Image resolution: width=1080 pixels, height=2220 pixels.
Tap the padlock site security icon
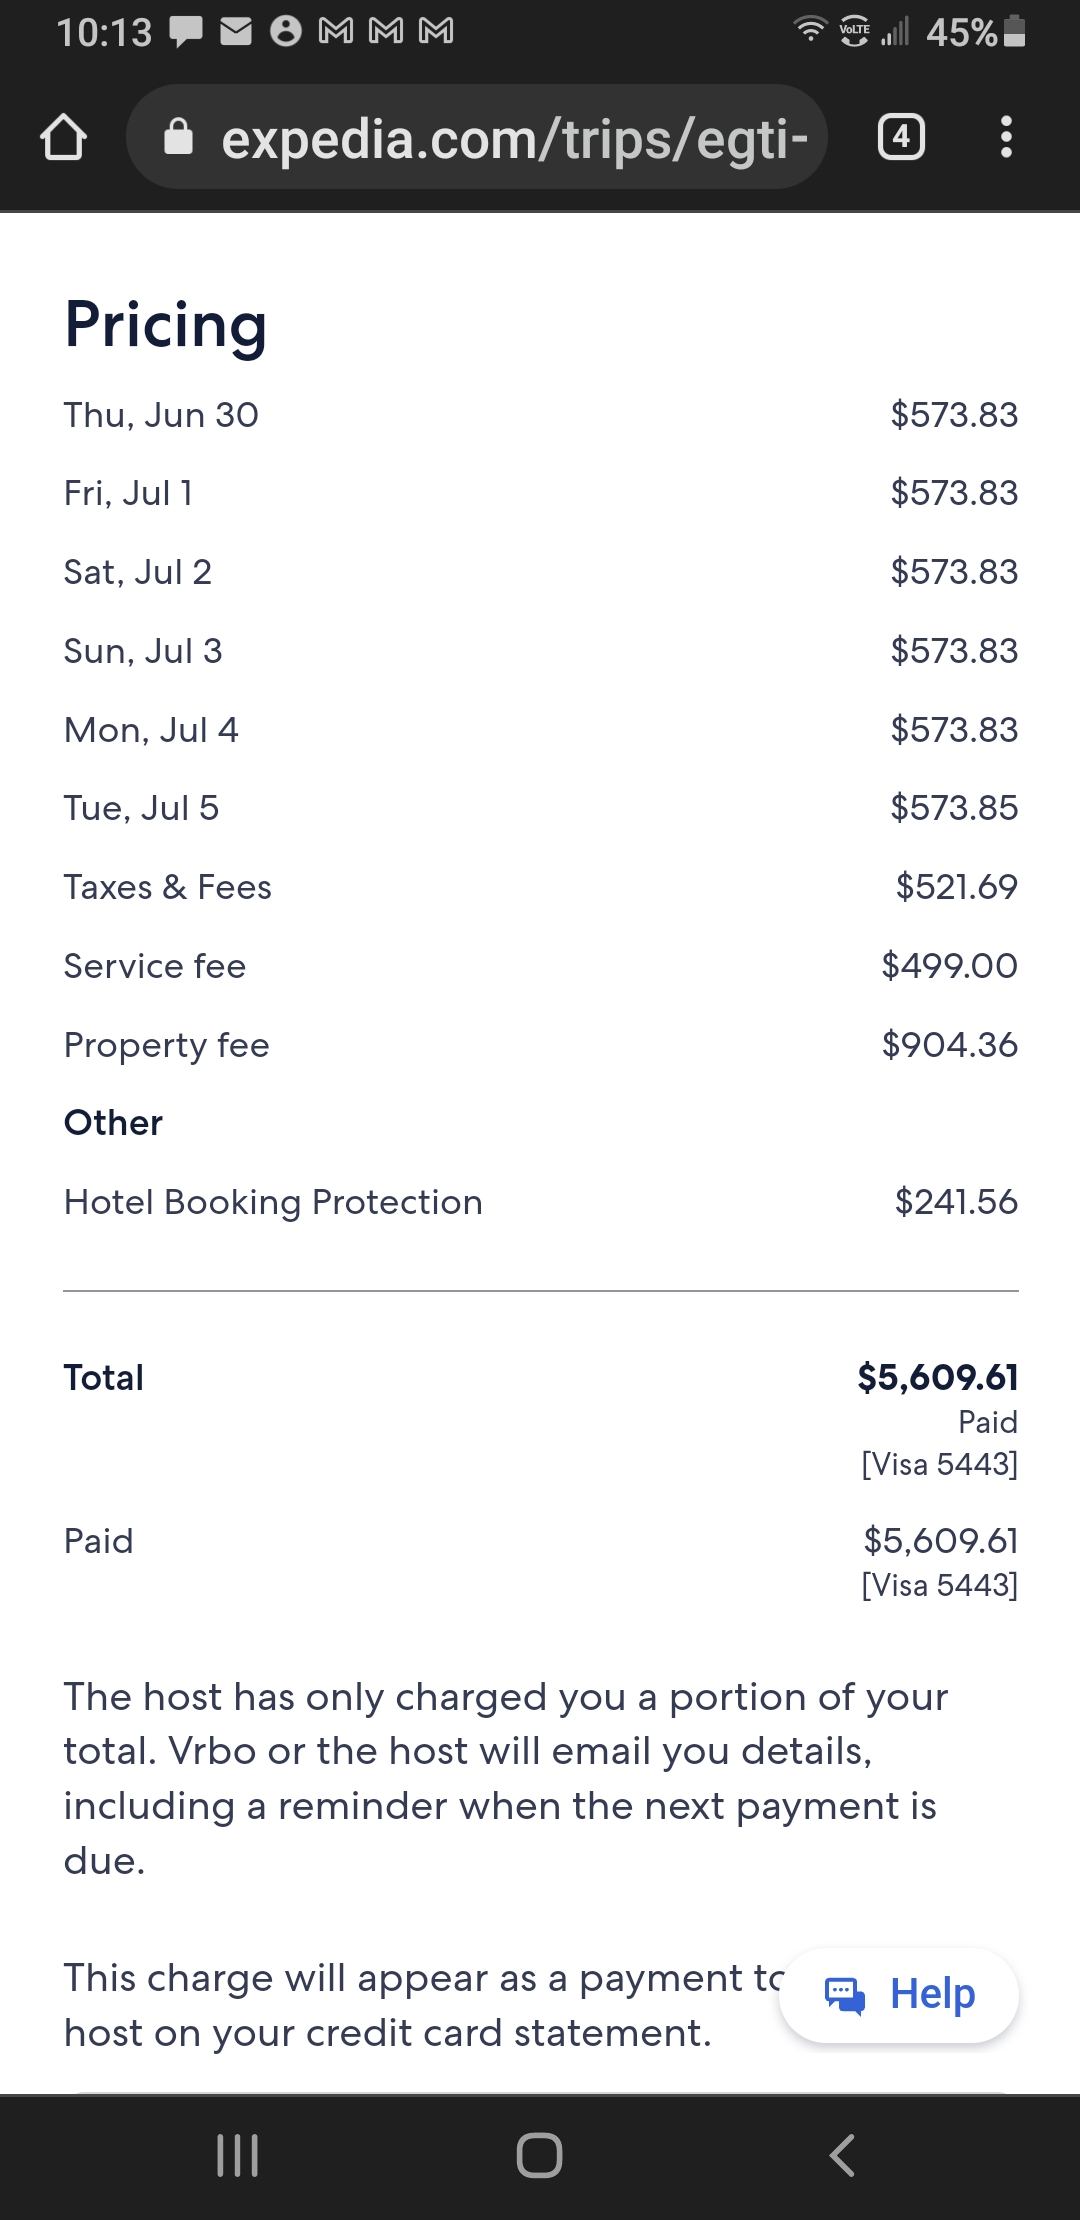(x=178, y=138)
